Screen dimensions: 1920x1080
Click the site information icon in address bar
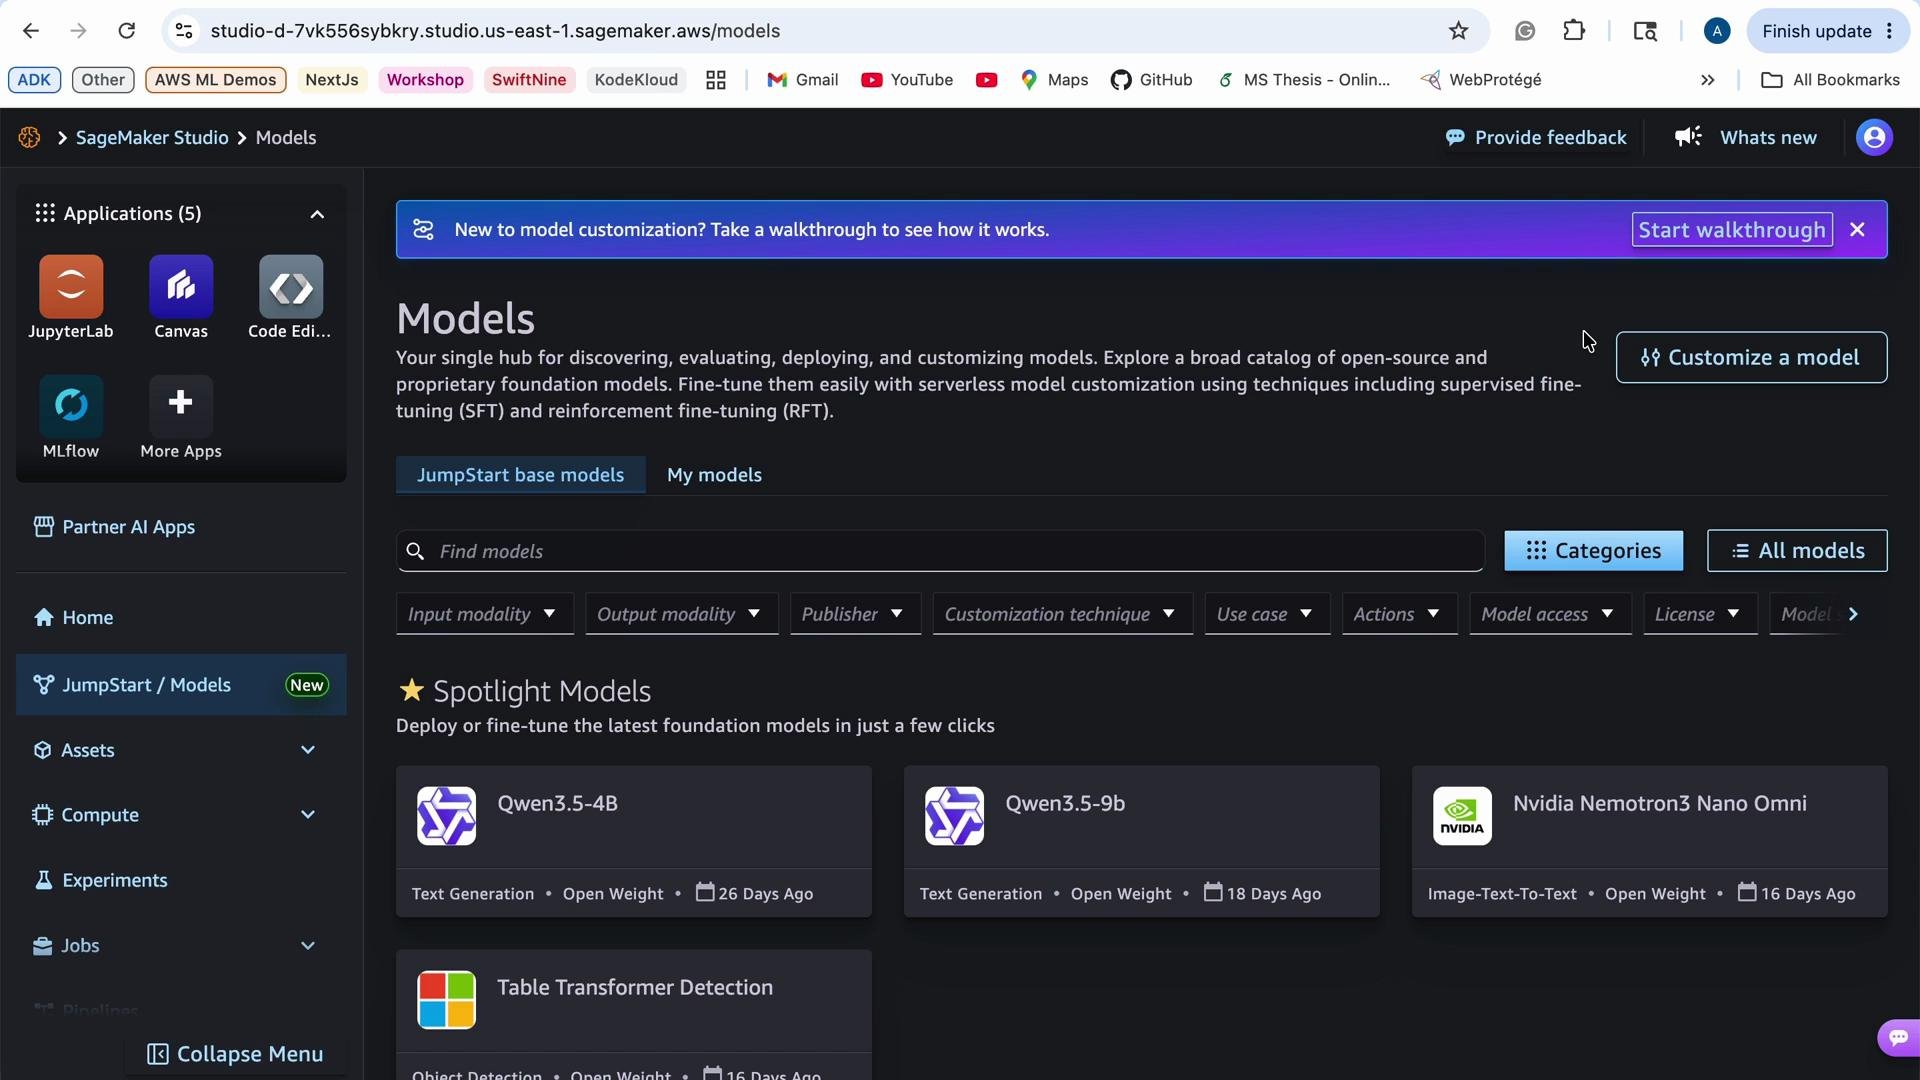point(184,31)
